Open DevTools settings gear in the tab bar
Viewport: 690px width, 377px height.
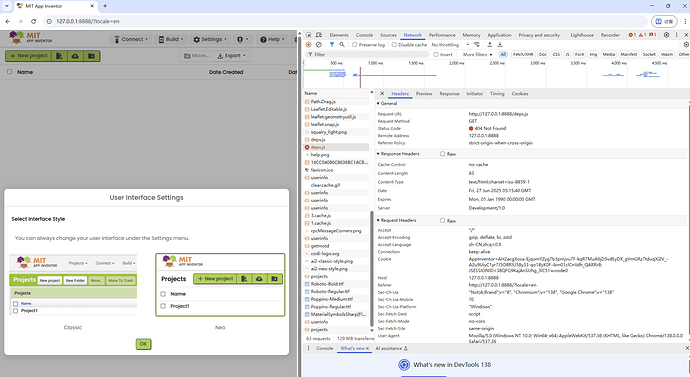666,35
